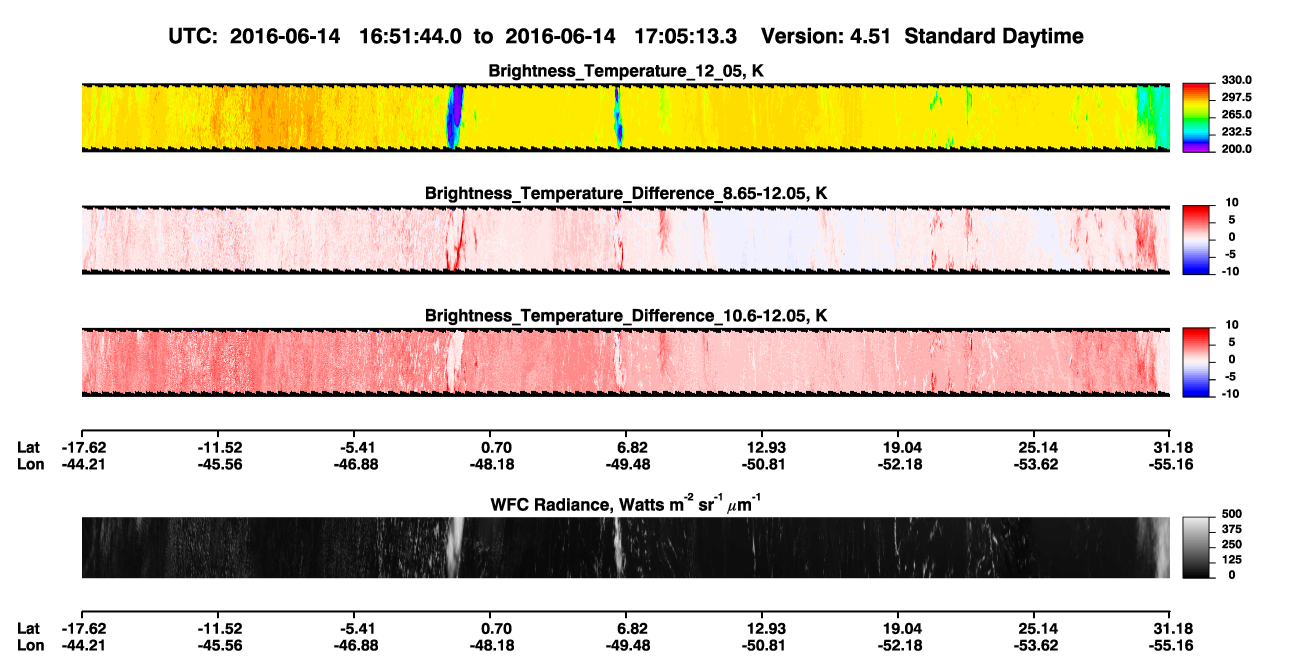The height and width of the screenshot is (667, 1300).
Task: Click the Brightness_Temperature_12_05 yellow image strip
Action: pyautogui.click(x=625, y=117)
